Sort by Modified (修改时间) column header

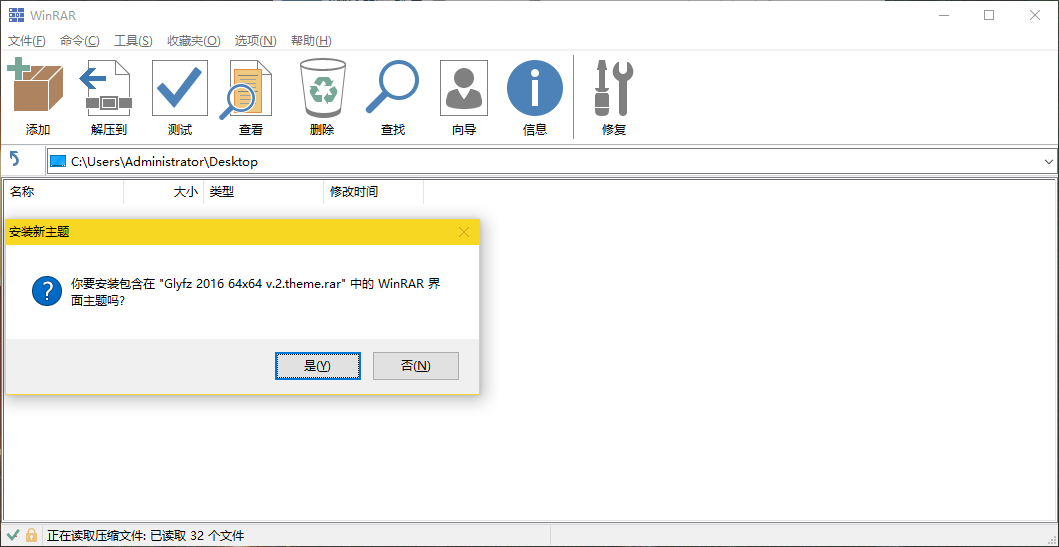point(373,192)
